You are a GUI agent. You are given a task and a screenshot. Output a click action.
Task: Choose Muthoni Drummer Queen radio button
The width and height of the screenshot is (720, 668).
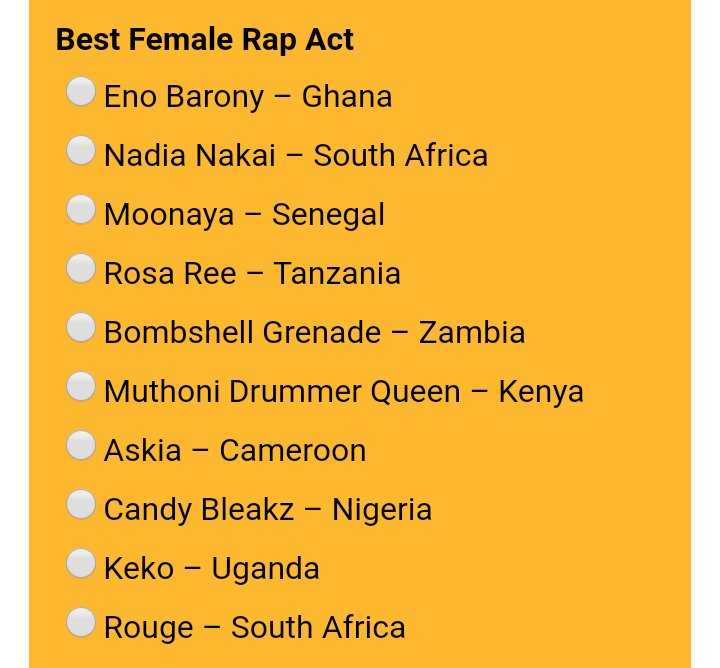click(81, 387)
